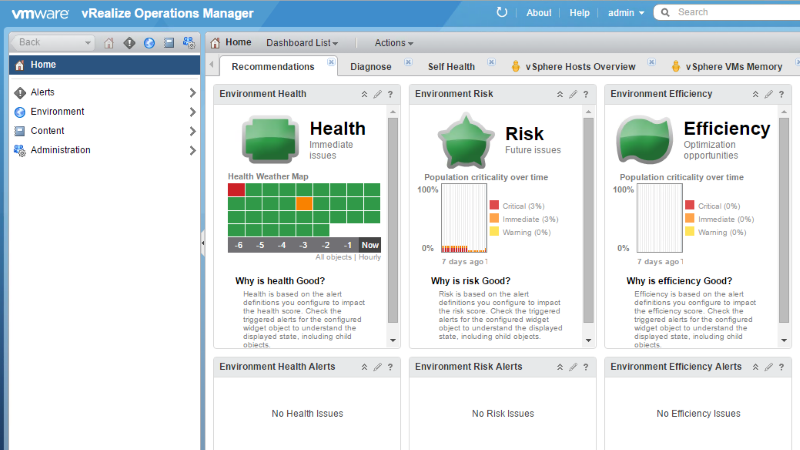800x450 pixels.
Task: Select Now on the weather map timeline
Action: click(x=370, y=245)
